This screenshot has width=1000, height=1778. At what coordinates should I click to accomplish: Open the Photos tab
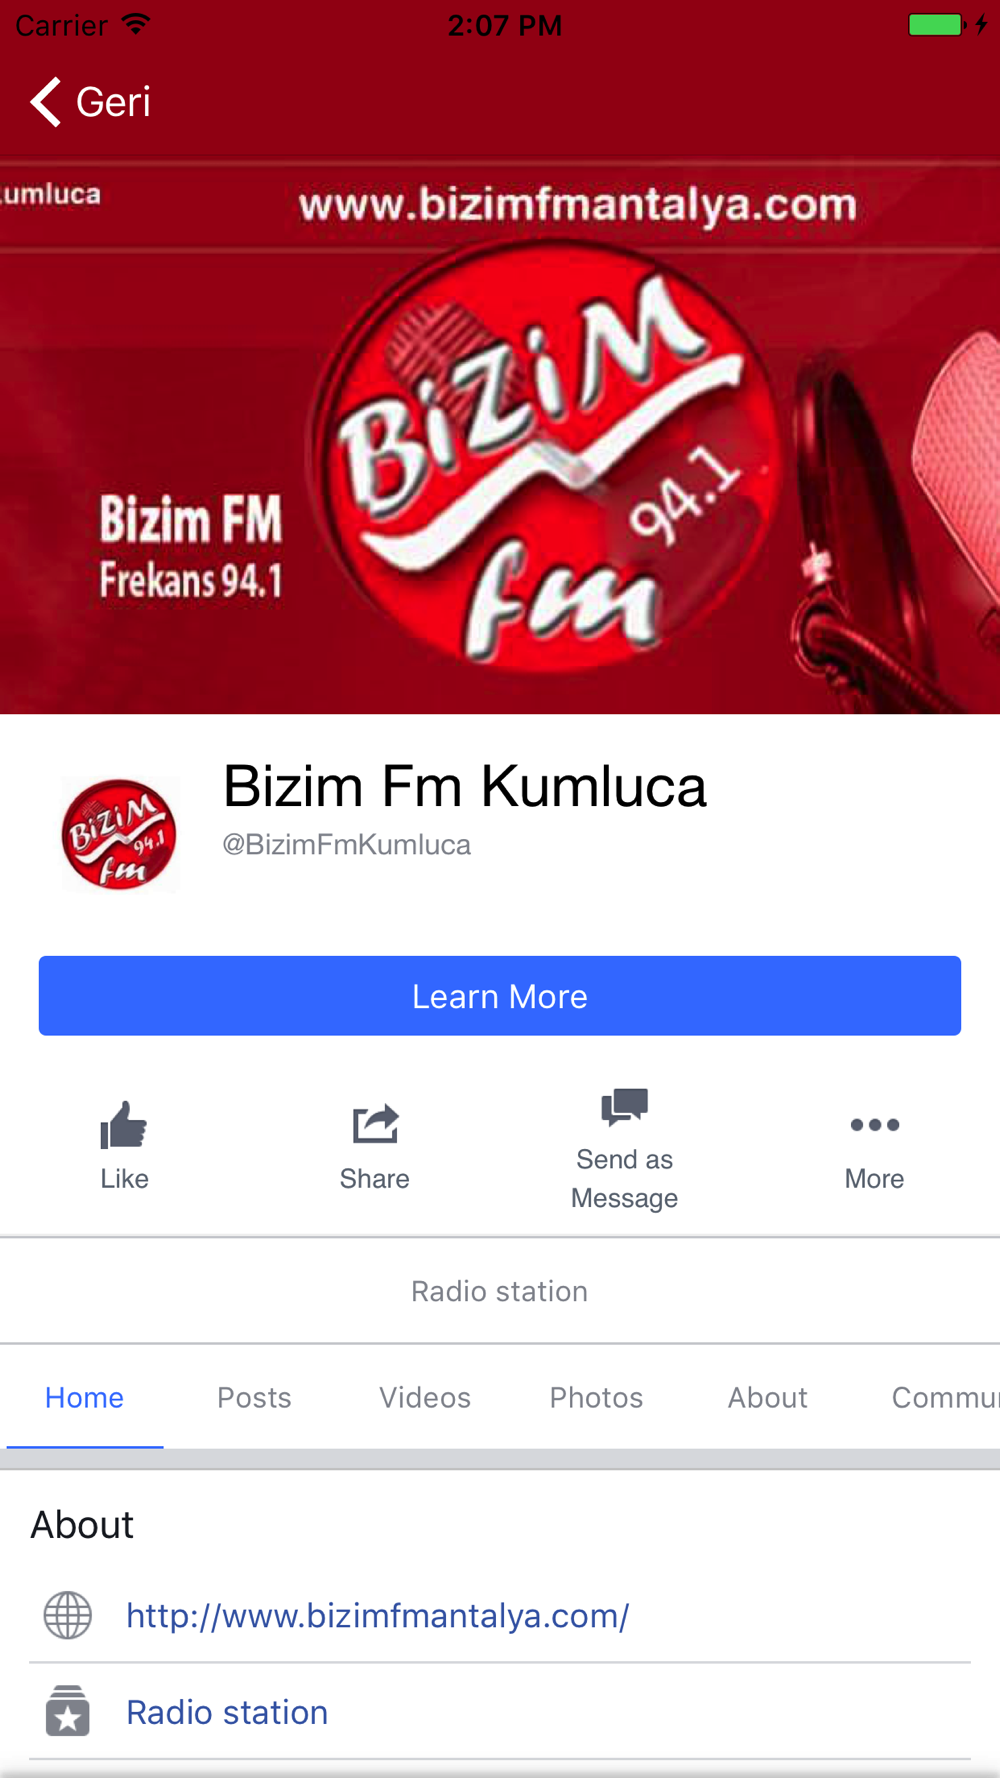pyautogui.click(x=596, y=1397)
